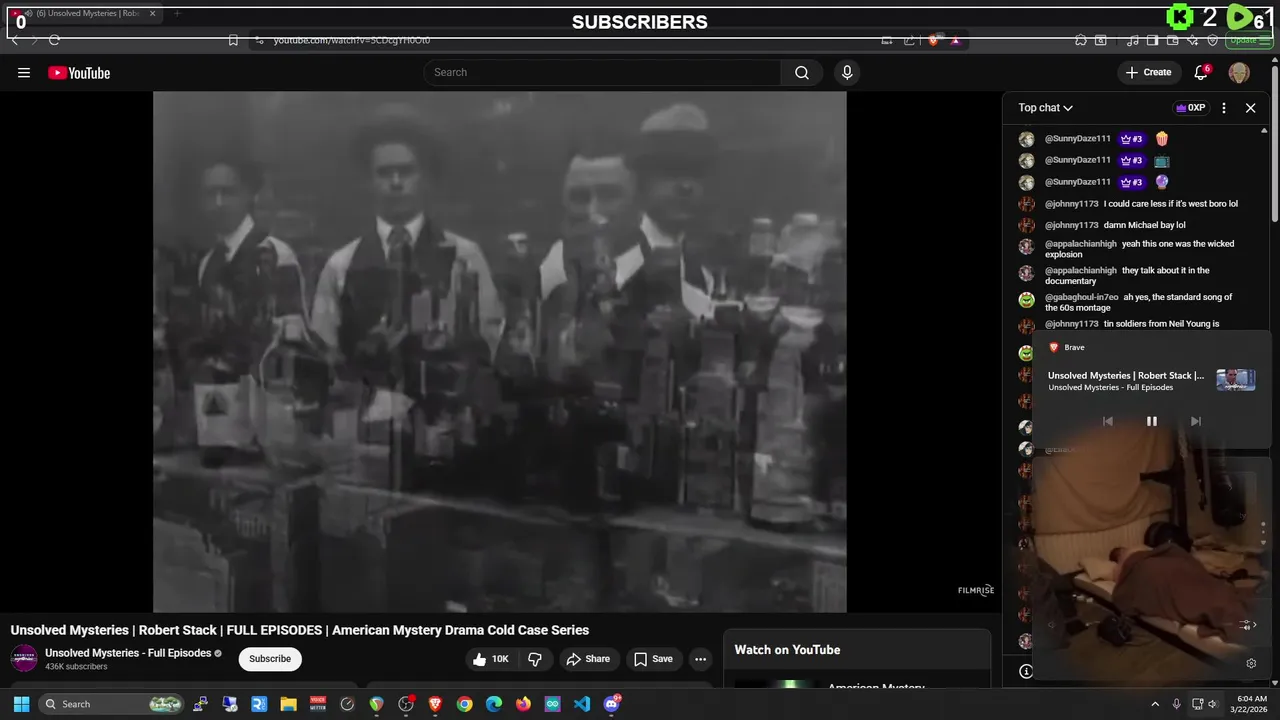Pause playback in the Brave media popup

(1151, 421)
